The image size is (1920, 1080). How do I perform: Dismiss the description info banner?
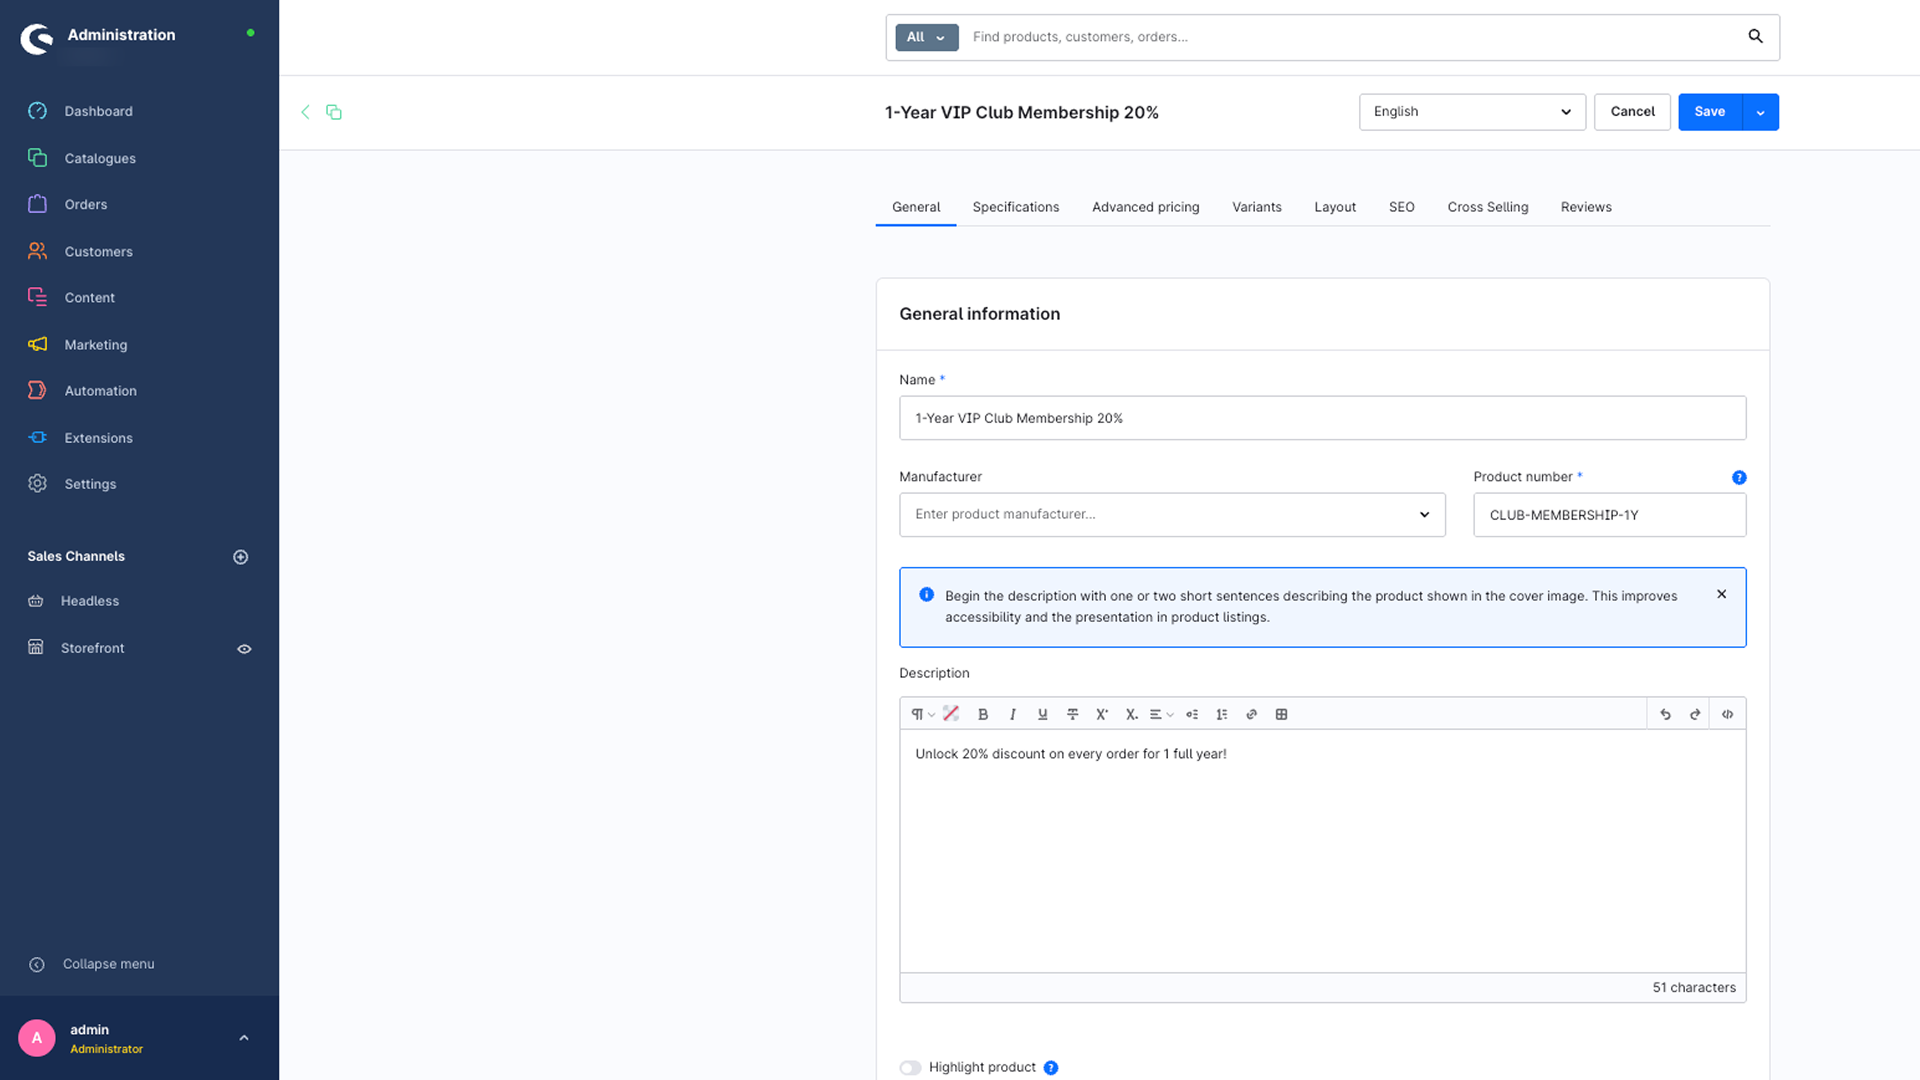[x=1721, y=594]
